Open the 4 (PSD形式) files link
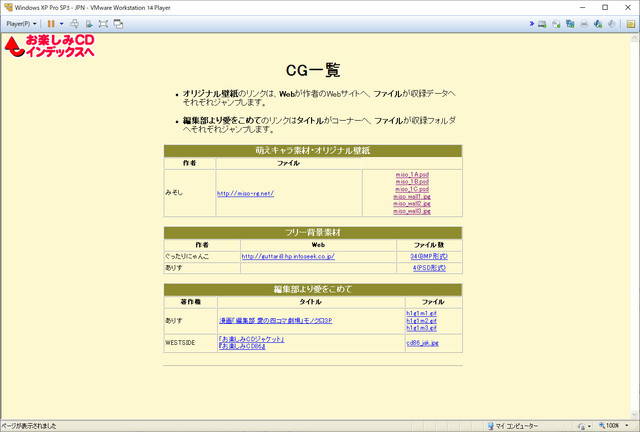This screenshot has width=640, height=432. click(x=429, y=268)
